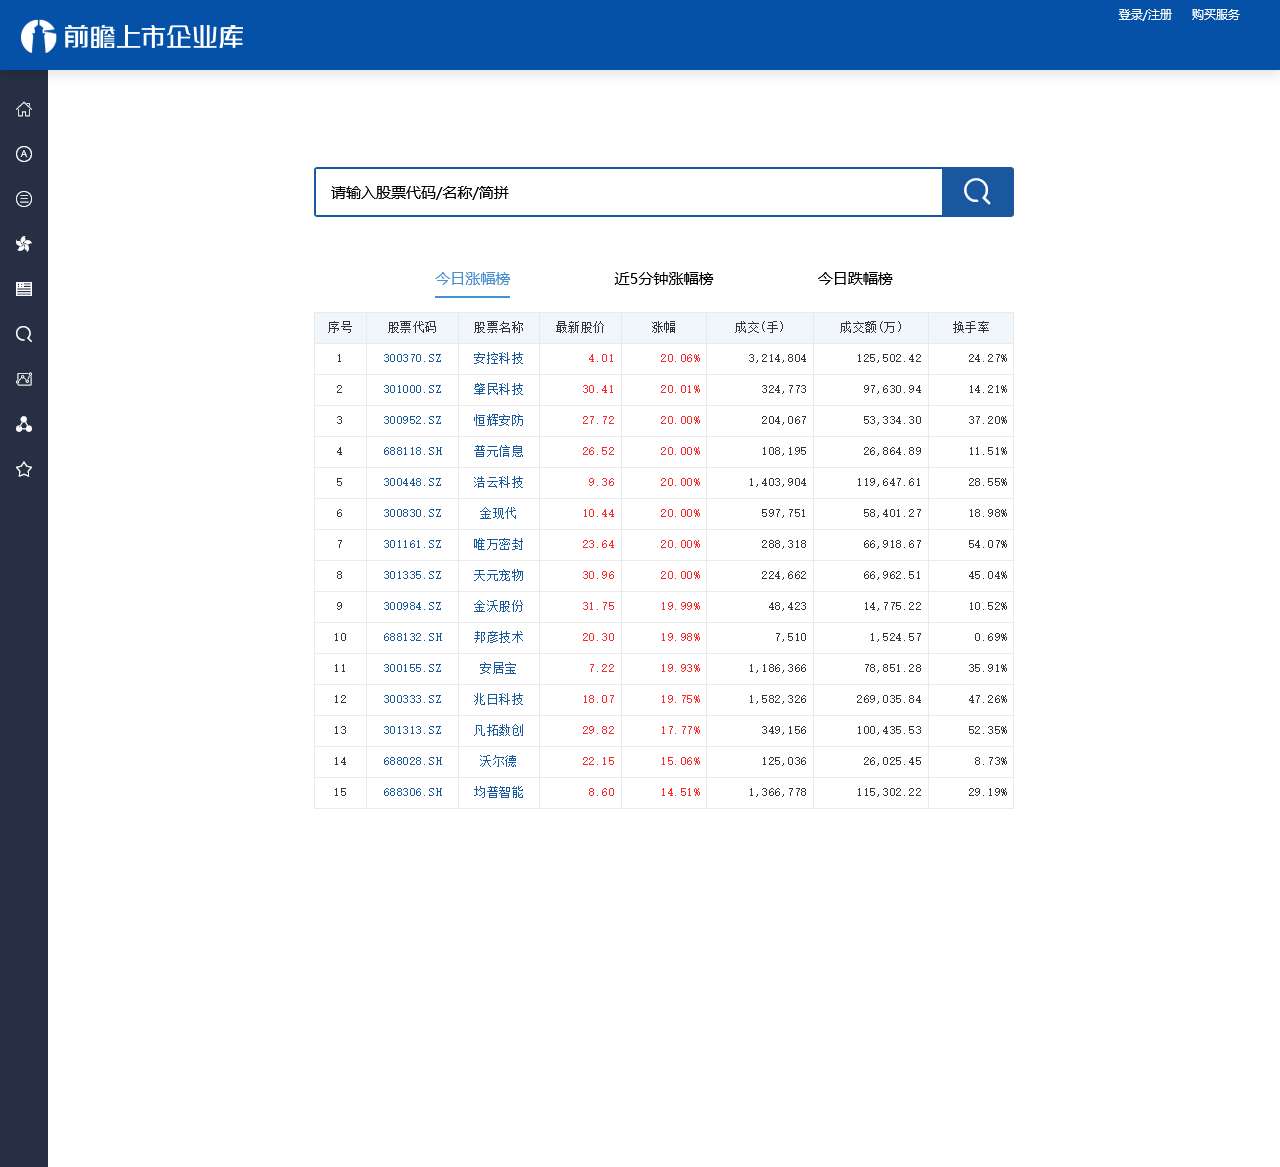Click 登录/注册 link in header
The height and width of the screenshot is (1167, 1280).
click(1144, 15)
